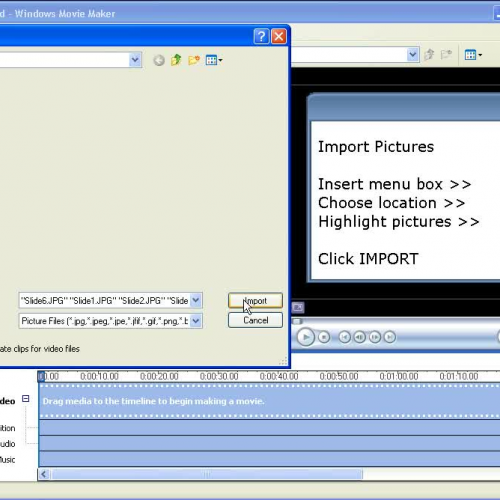500x500 pixels.
Task: Click the Import button in the dialog
Action: tap(255, 300)
